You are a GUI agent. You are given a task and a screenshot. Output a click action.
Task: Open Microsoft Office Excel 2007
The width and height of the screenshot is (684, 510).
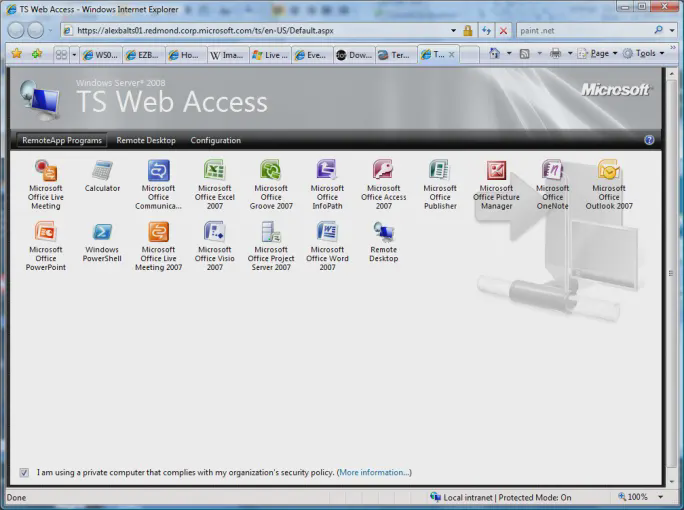[x=214, y=171]
